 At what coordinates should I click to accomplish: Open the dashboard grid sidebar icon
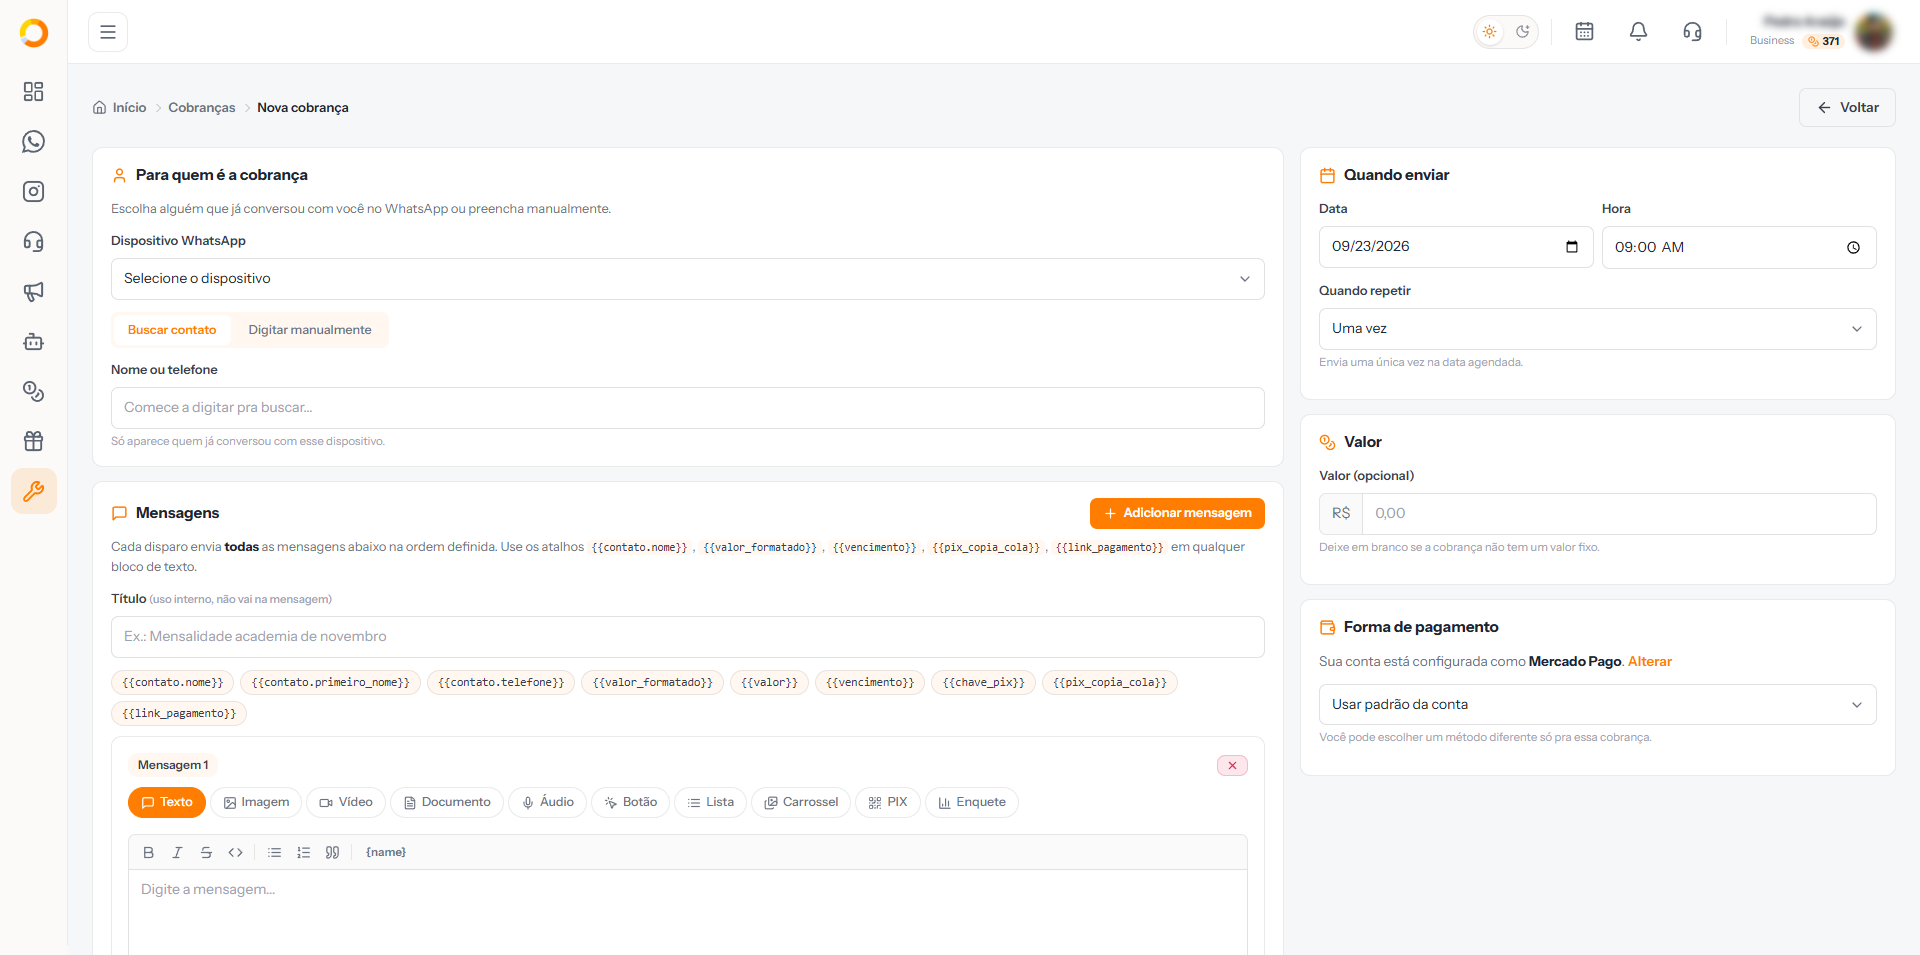[x=34, y=92]
